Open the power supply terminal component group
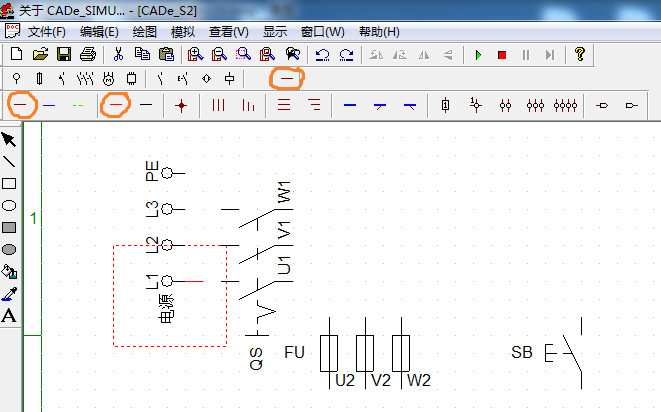 [16, 78]
